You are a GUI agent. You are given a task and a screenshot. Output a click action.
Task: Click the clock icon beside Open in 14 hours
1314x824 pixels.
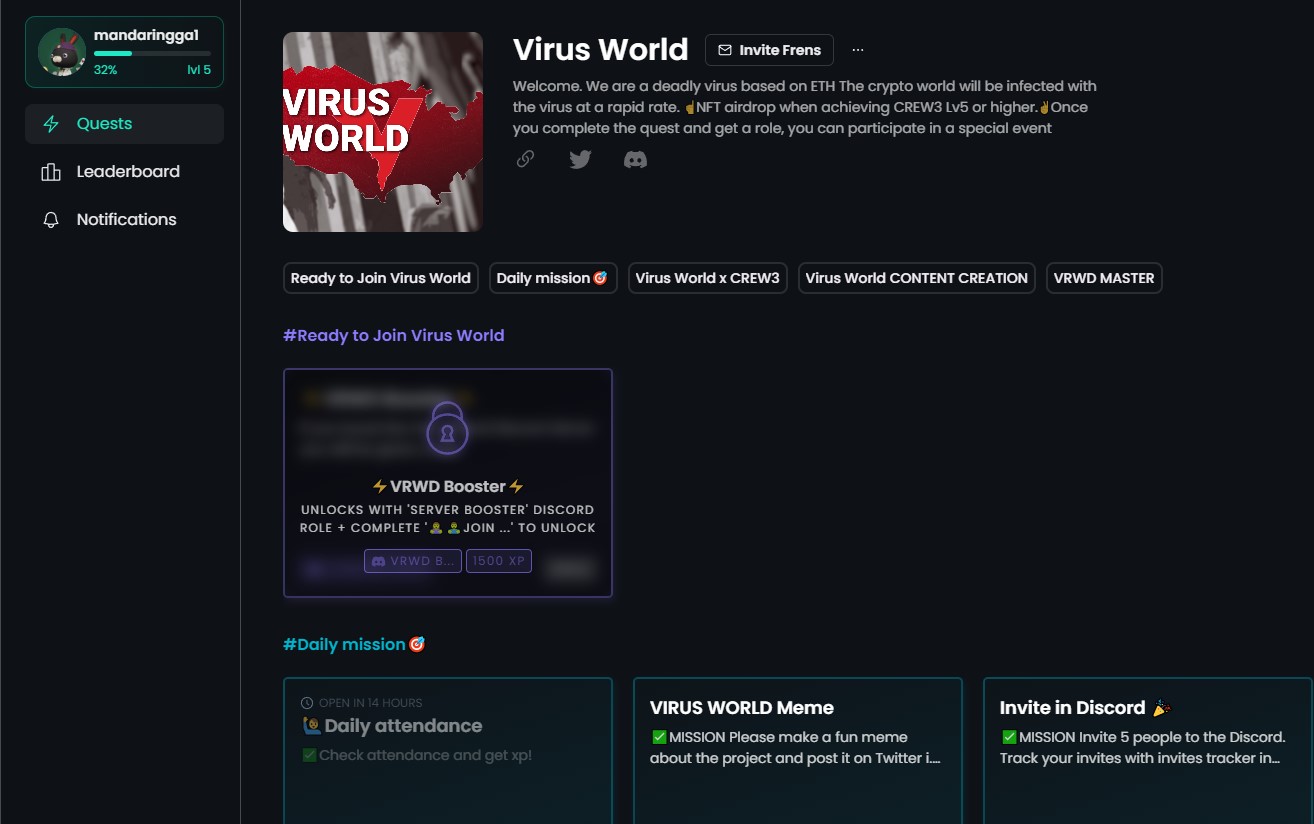[x=308, y=703]
